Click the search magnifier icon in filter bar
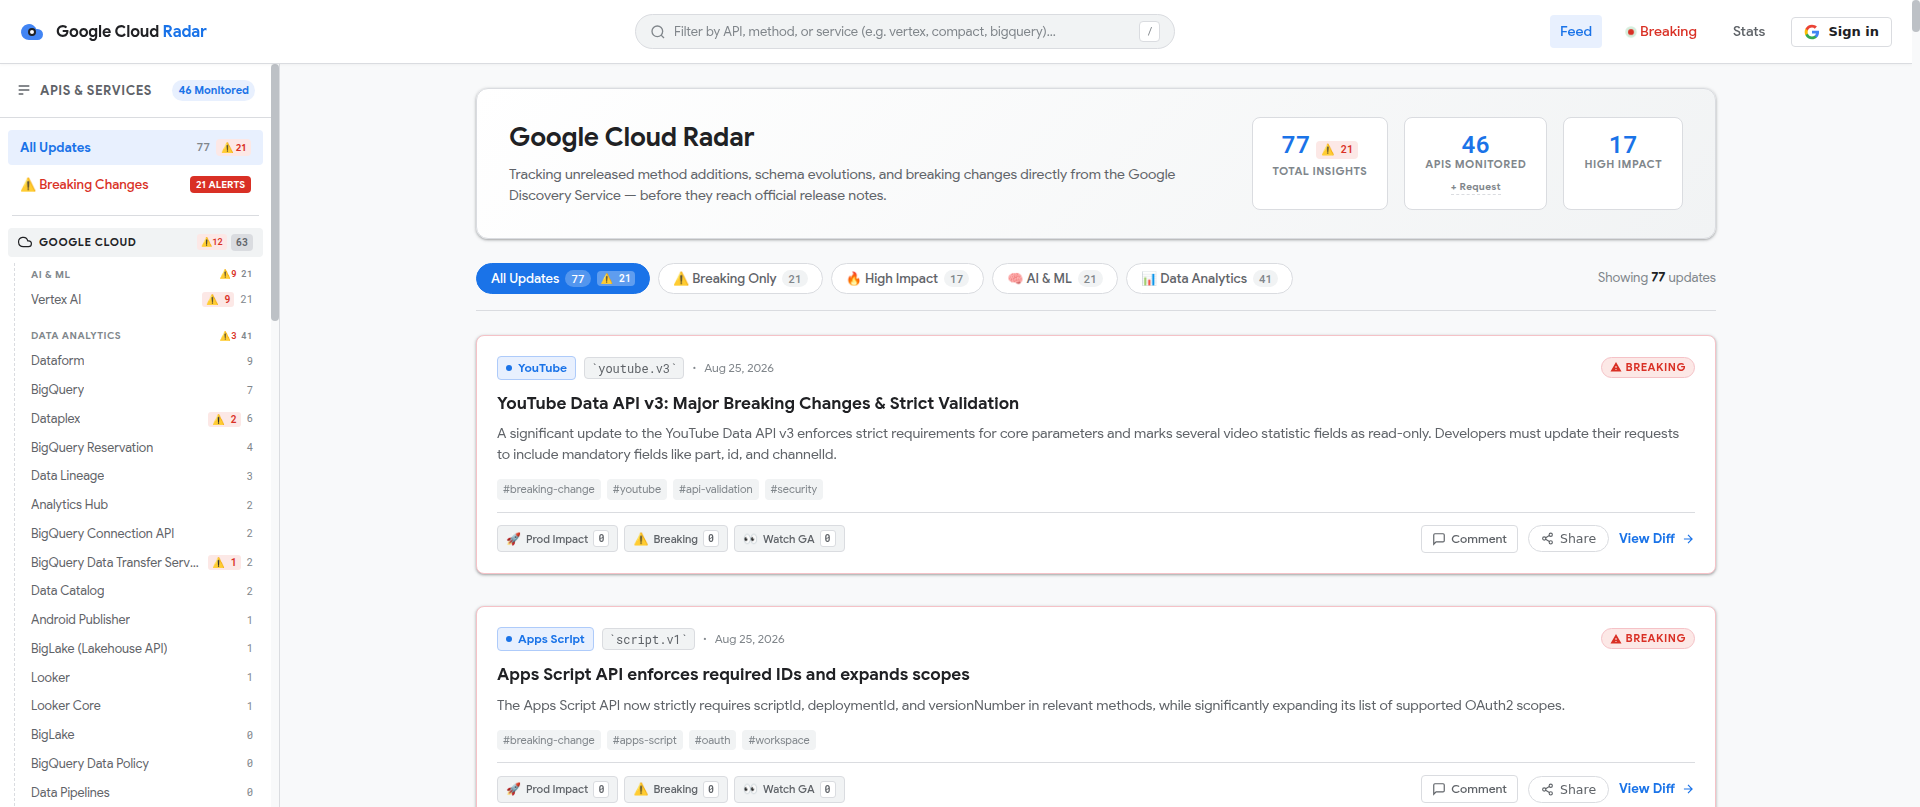Screen dimensions: 1920x807 pyautogui.click(x=658, y=32)
